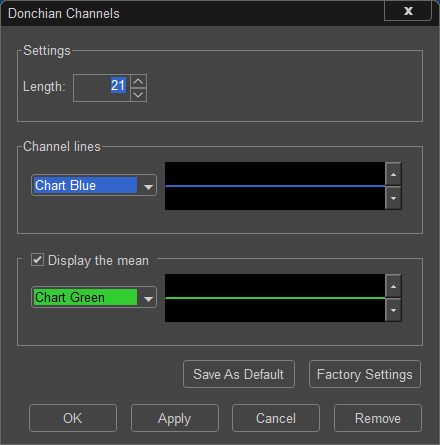Confirm with the OK button
440x445 pixels.
(x=73, y=418)
